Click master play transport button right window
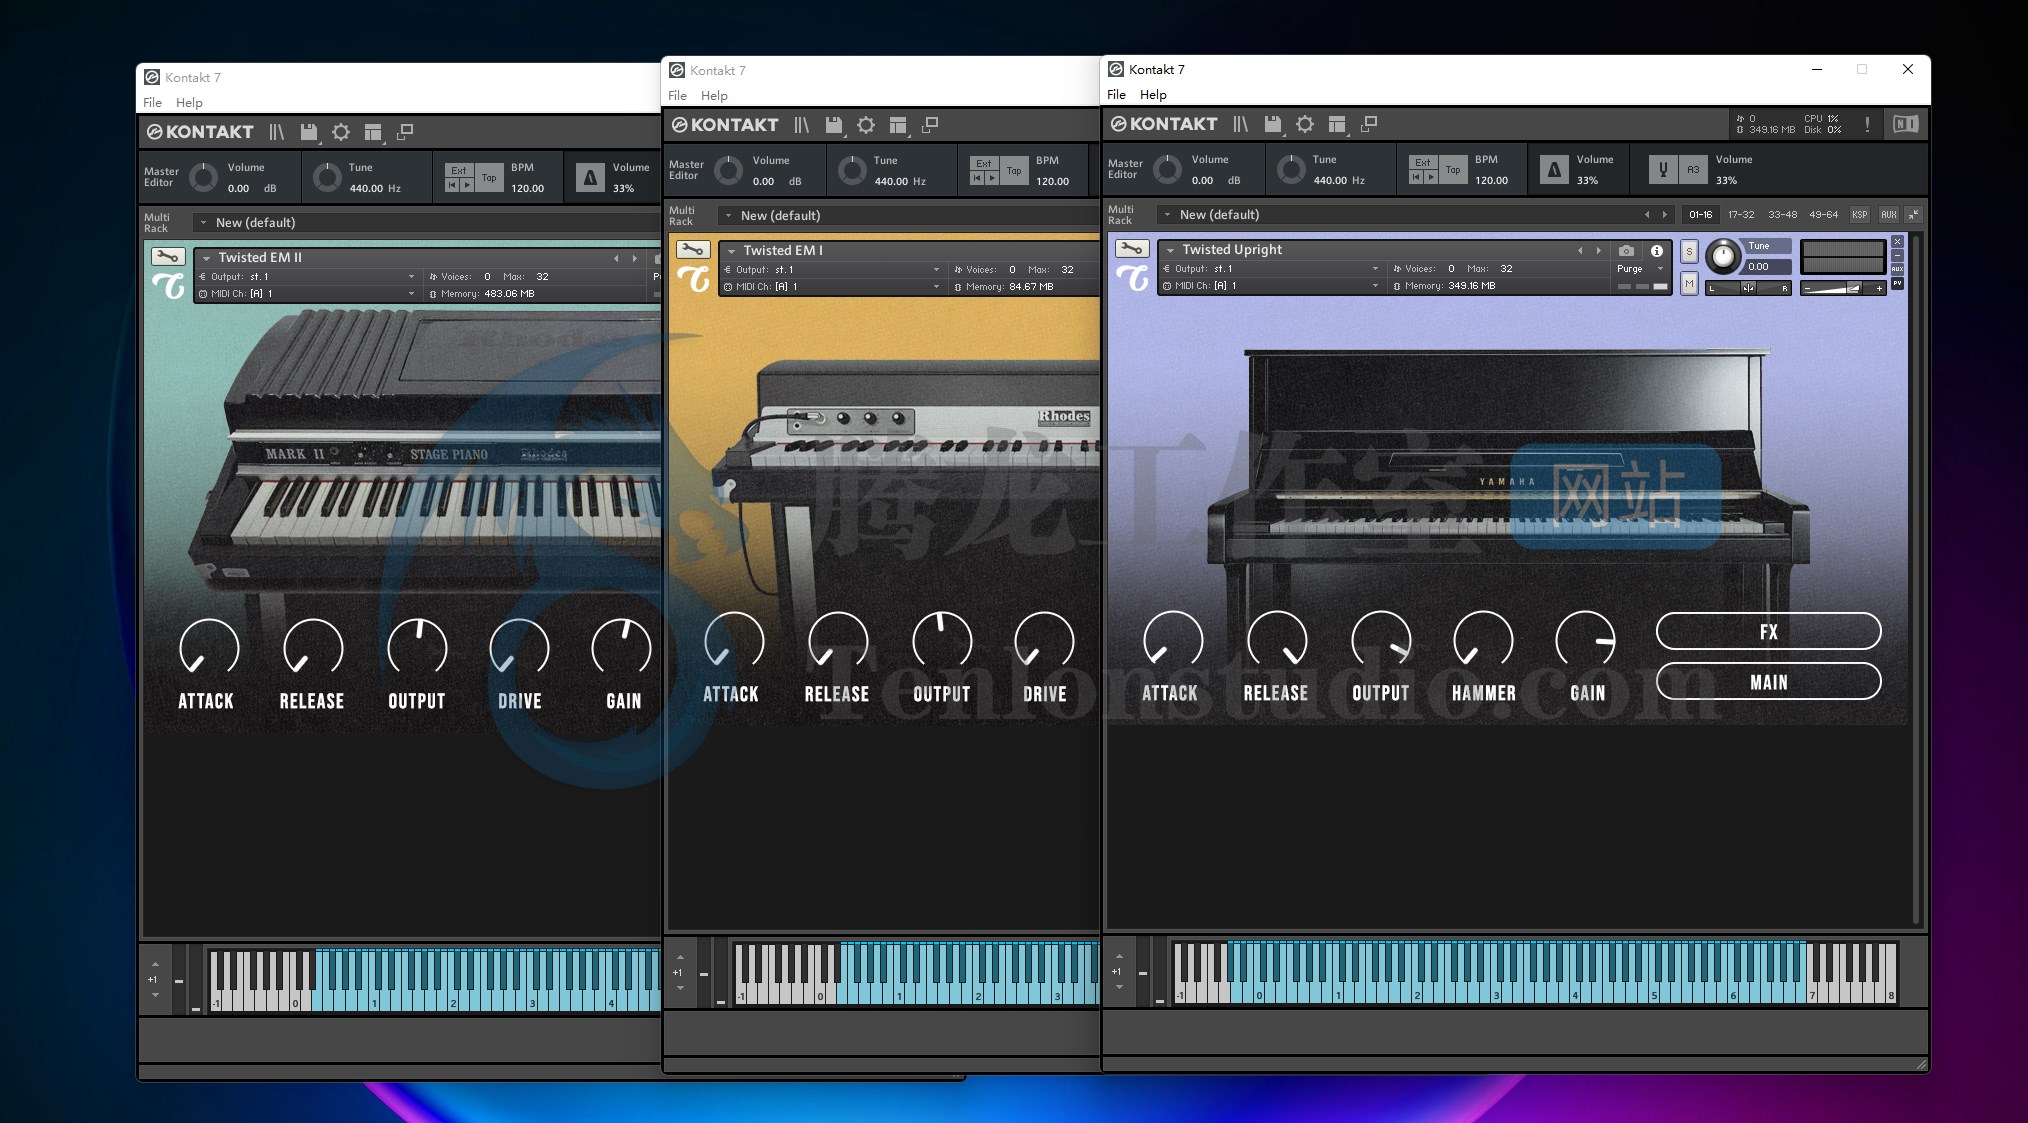 pos(1430,177)
